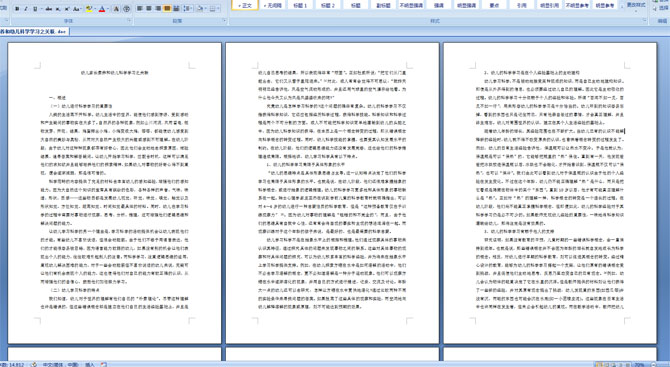The width and height of the screenshot is (670, 367).
Task: Click the 更改样式 button
Action: tap(636, 5)
